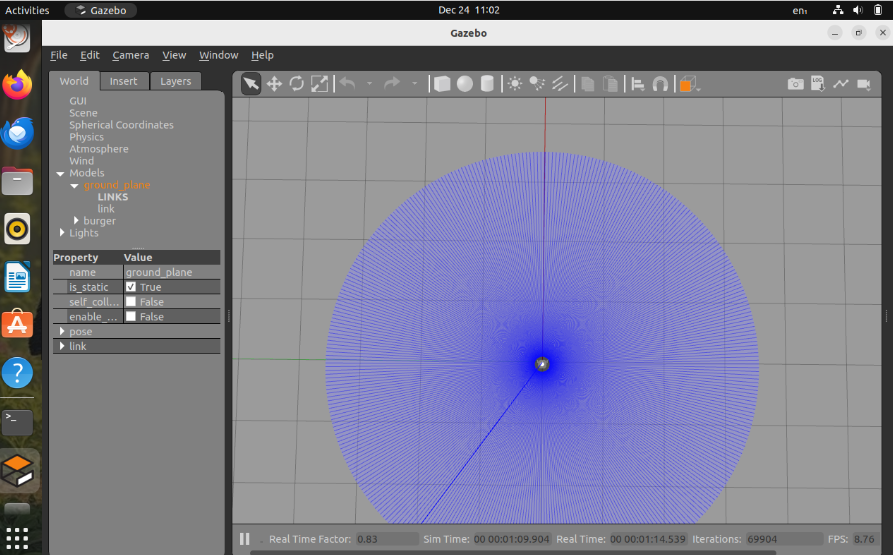
Task: Select Wind in the world tree
Action: pos(81,161)
